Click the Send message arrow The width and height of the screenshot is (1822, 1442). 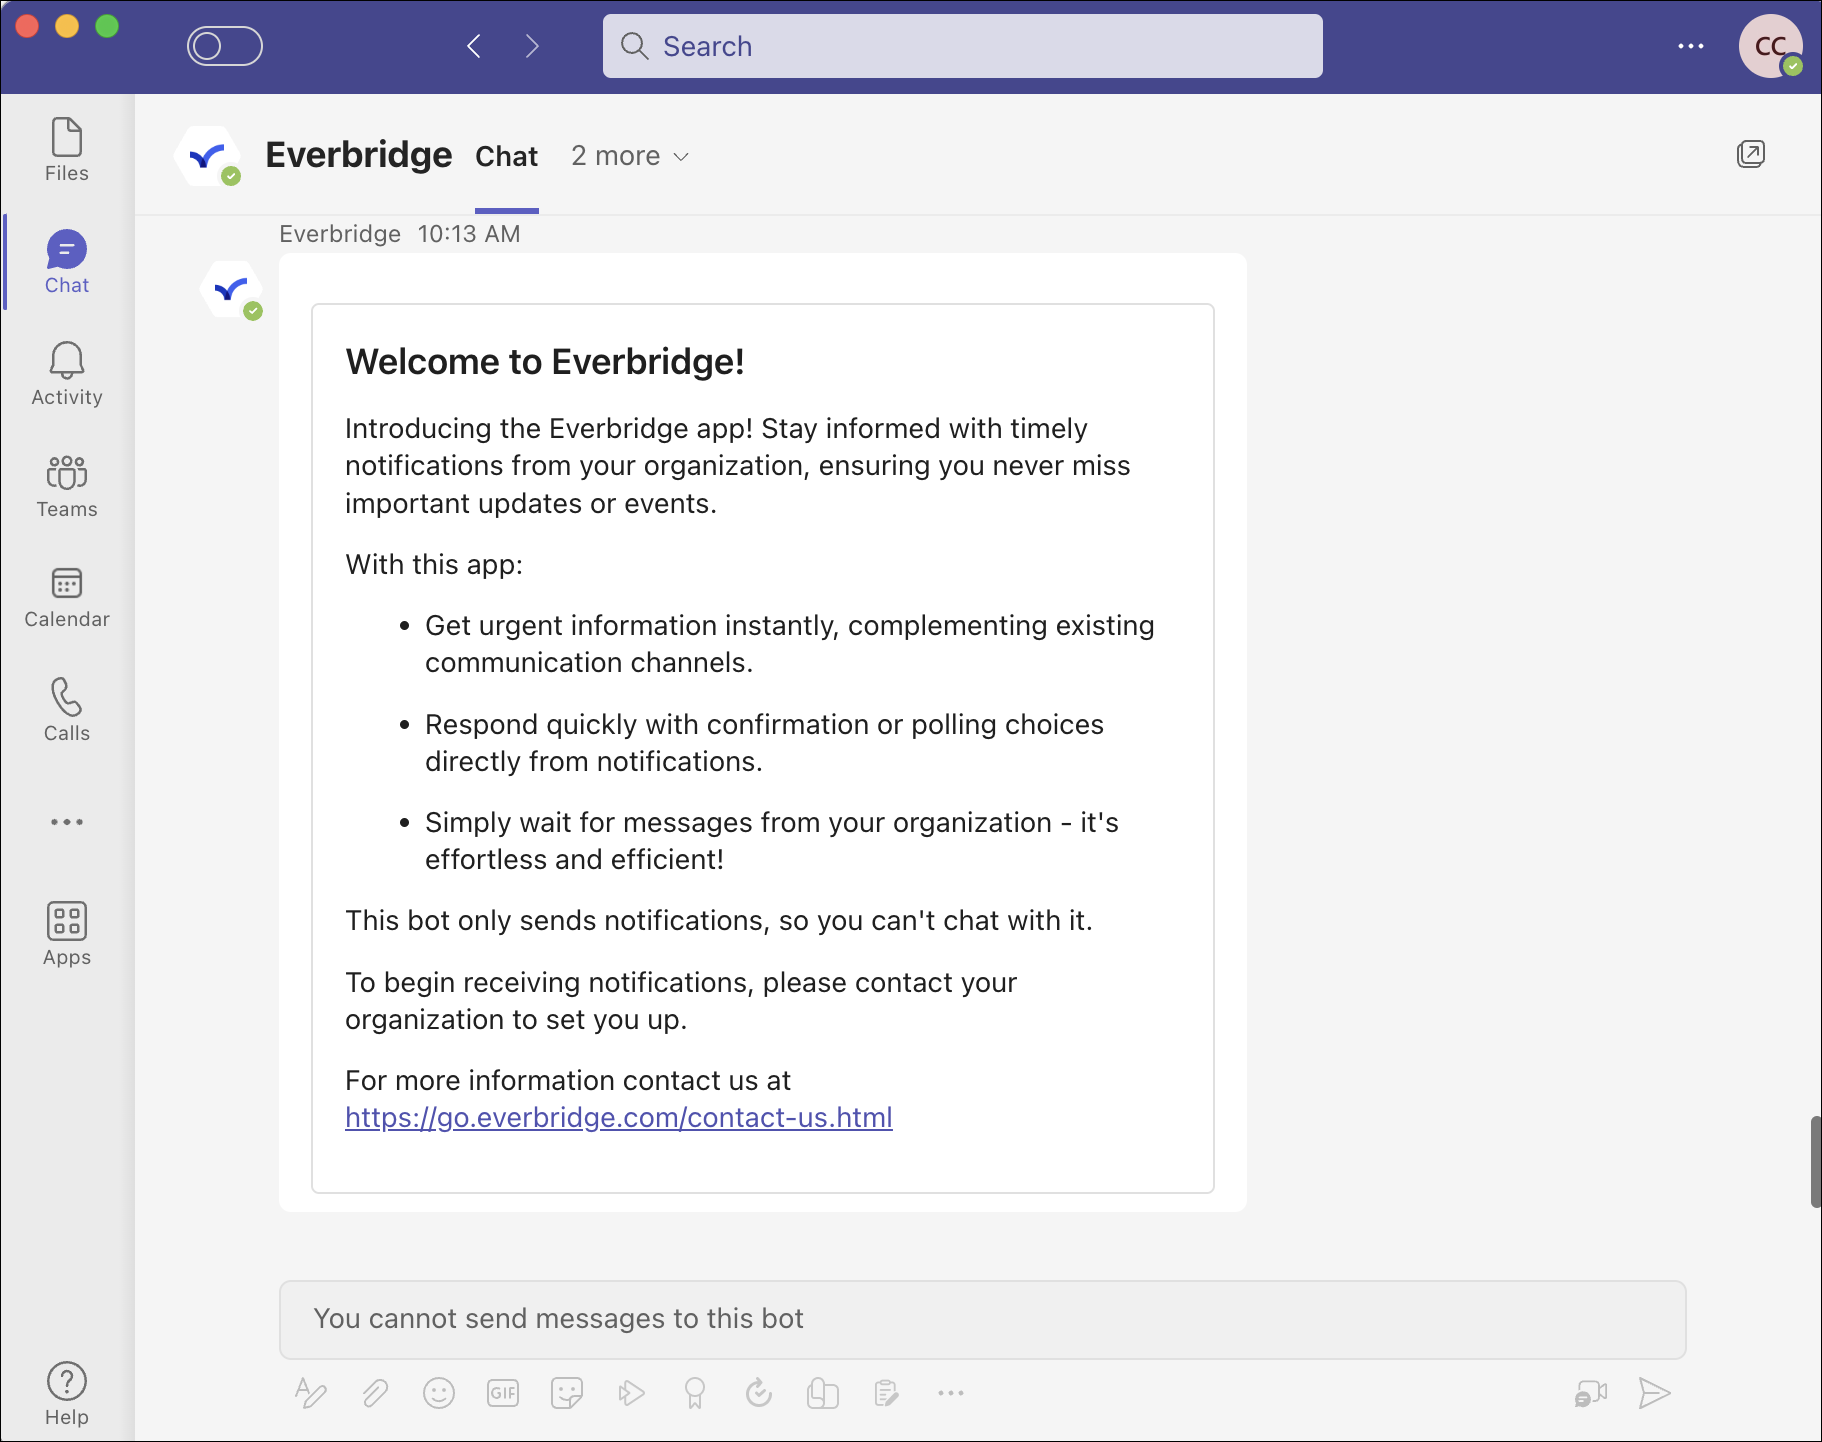(x=1655, y=1393)
